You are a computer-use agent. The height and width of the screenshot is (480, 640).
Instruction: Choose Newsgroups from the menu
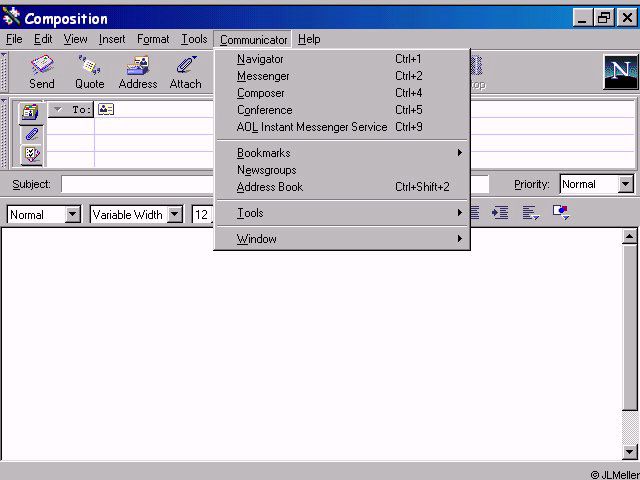click(x=342, y=170)
